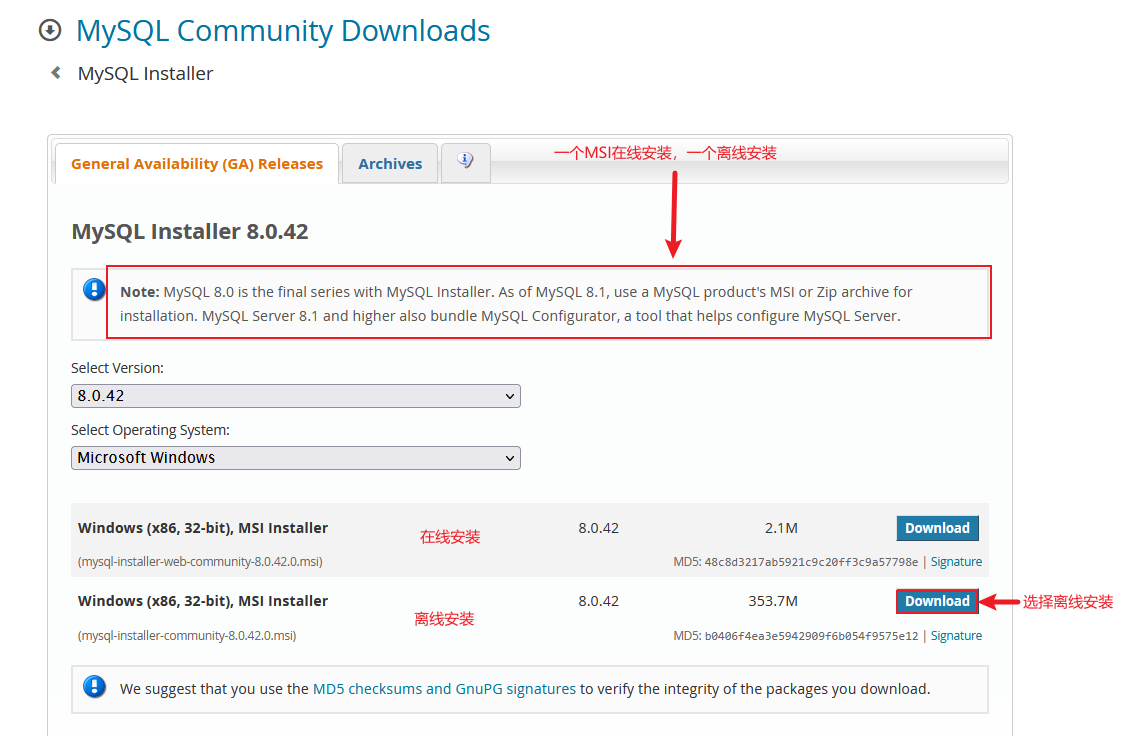The width and height of the screenshot is (1128, 736).
Task: Click the blue alert icon beside checksum suggestion
Action: 94,686
